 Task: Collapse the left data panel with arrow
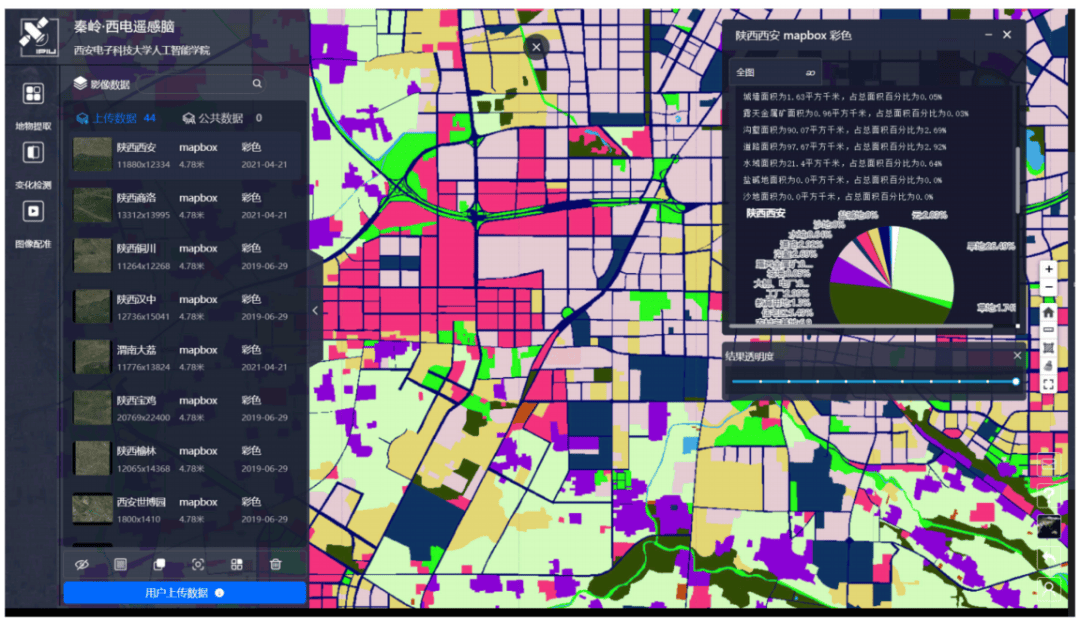pos(315,310)
